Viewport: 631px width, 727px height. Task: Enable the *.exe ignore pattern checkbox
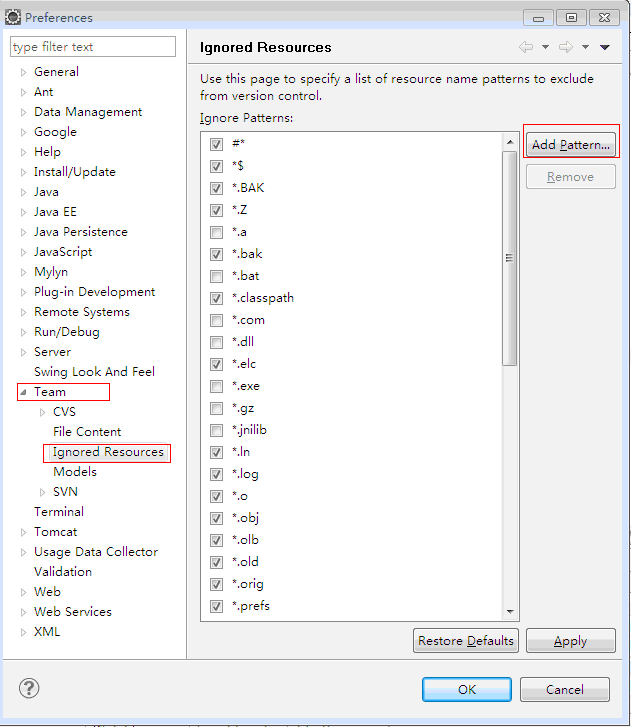(x=216, y=386)
